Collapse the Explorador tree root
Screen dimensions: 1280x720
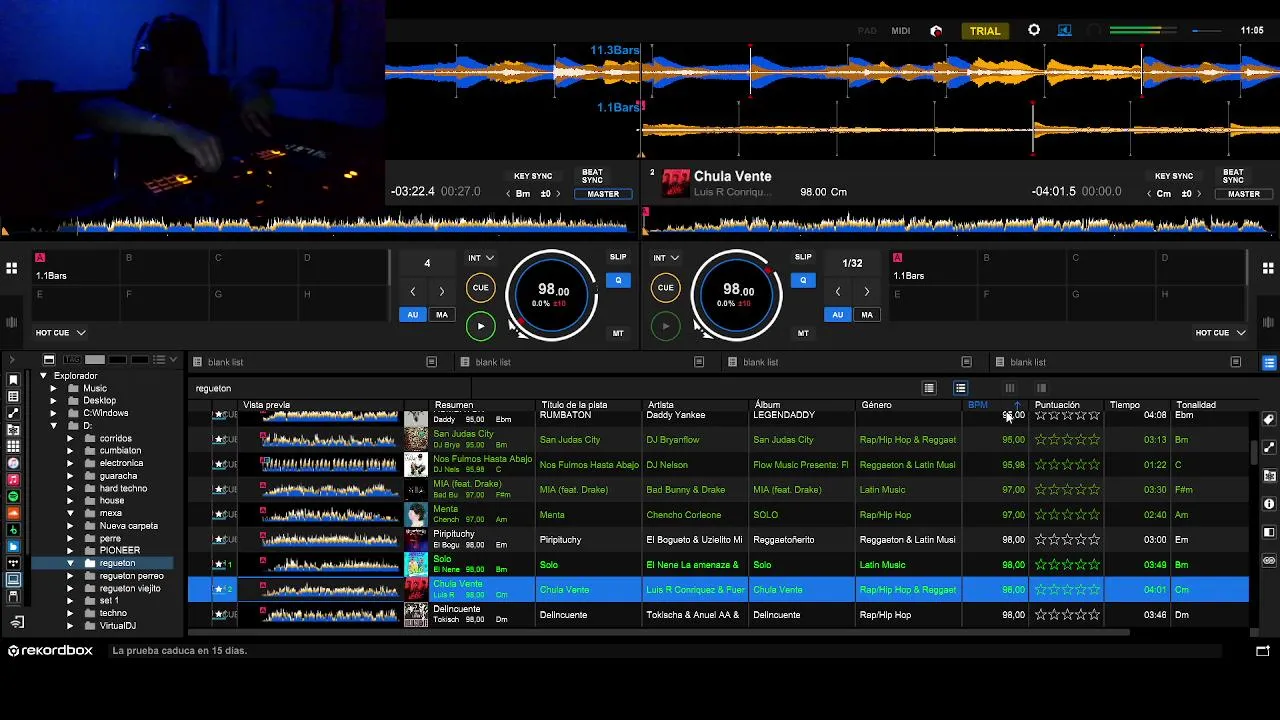click(43, 376)
